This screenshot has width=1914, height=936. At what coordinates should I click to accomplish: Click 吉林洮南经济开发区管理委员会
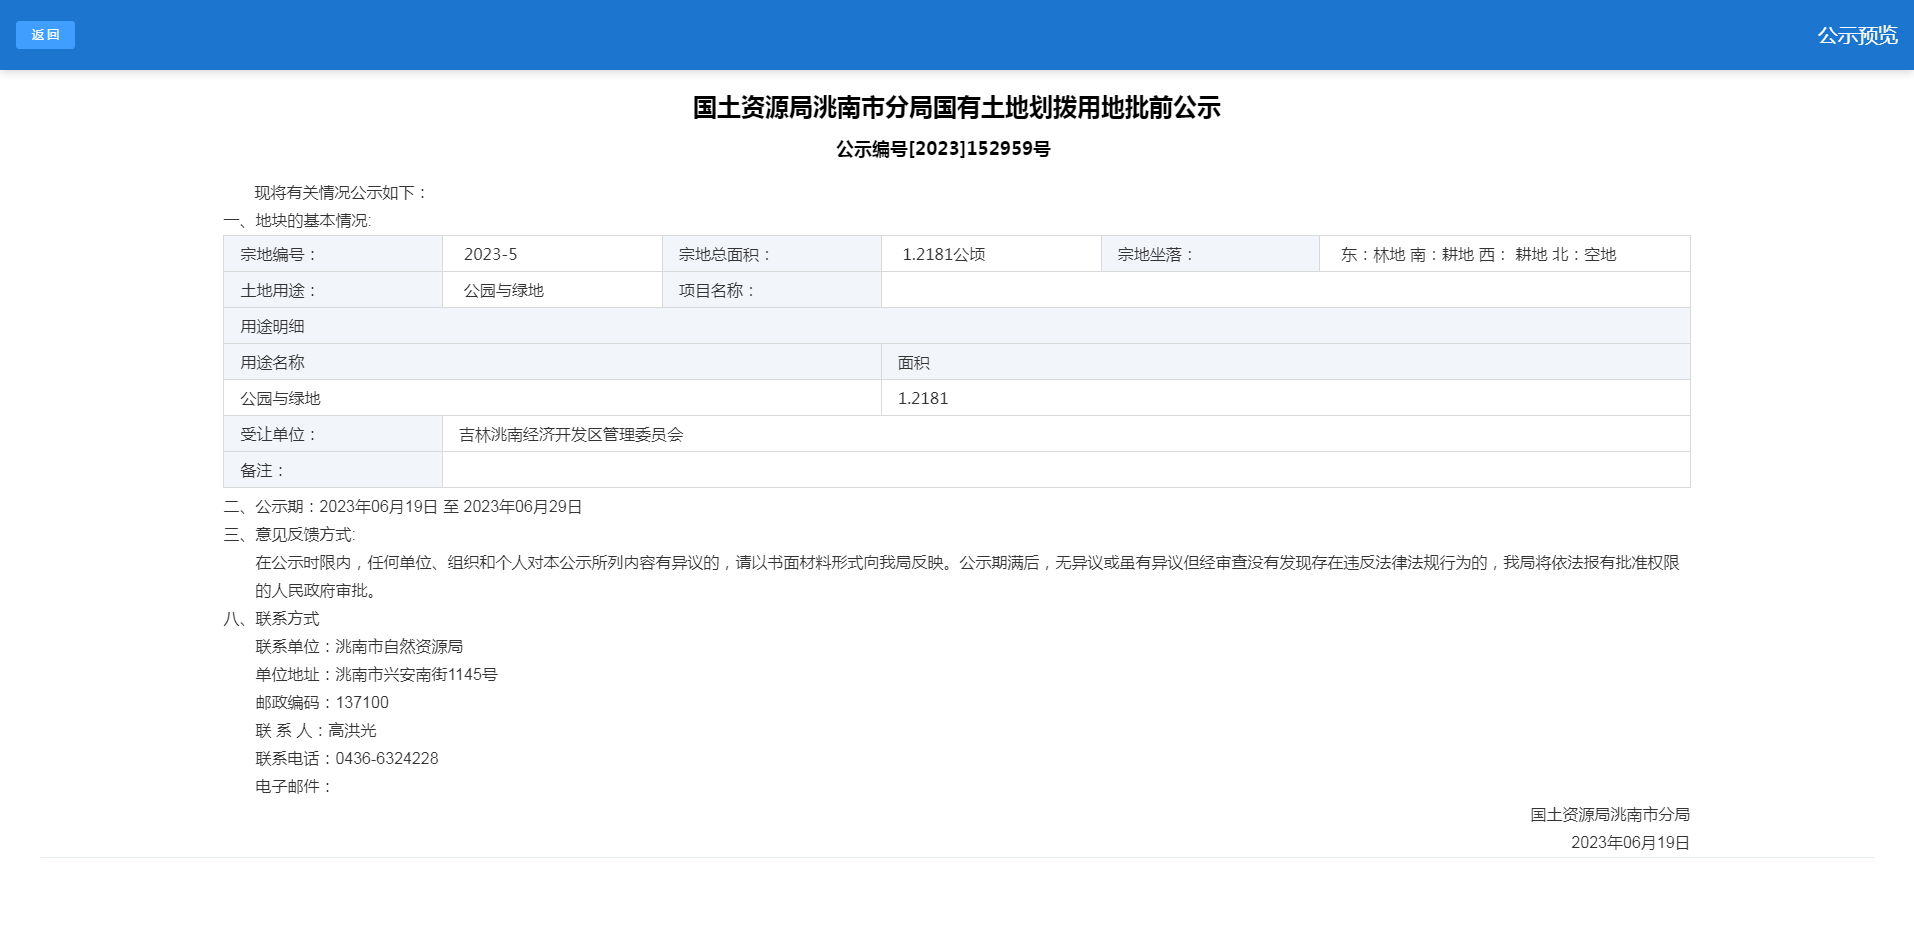coord(571,434)
